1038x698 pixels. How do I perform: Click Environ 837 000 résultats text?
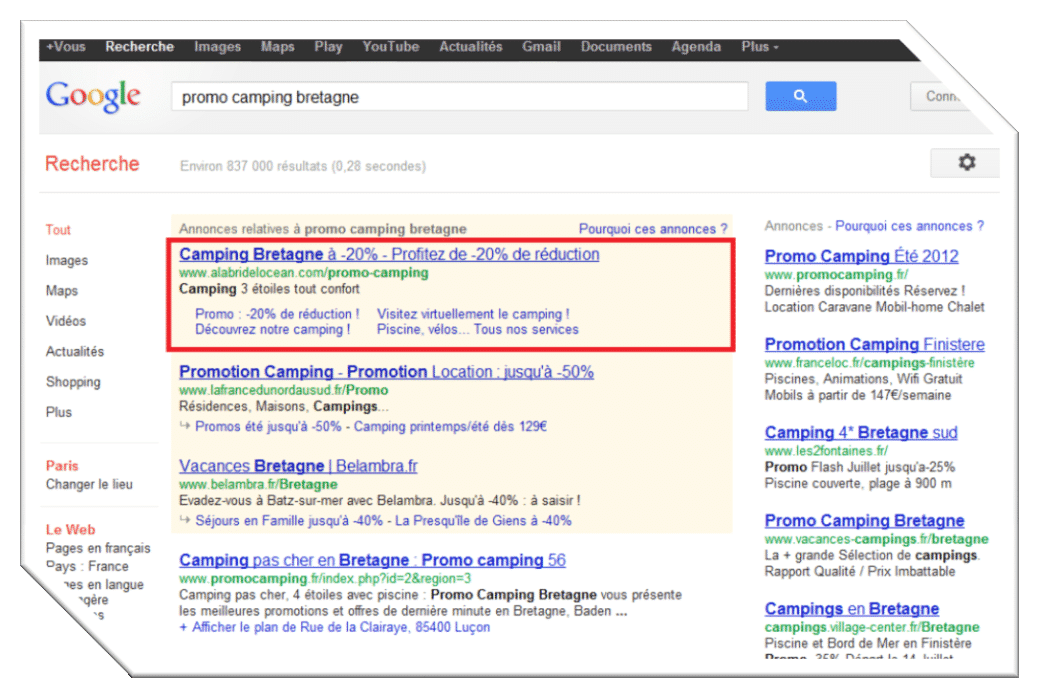coord(303,166)
